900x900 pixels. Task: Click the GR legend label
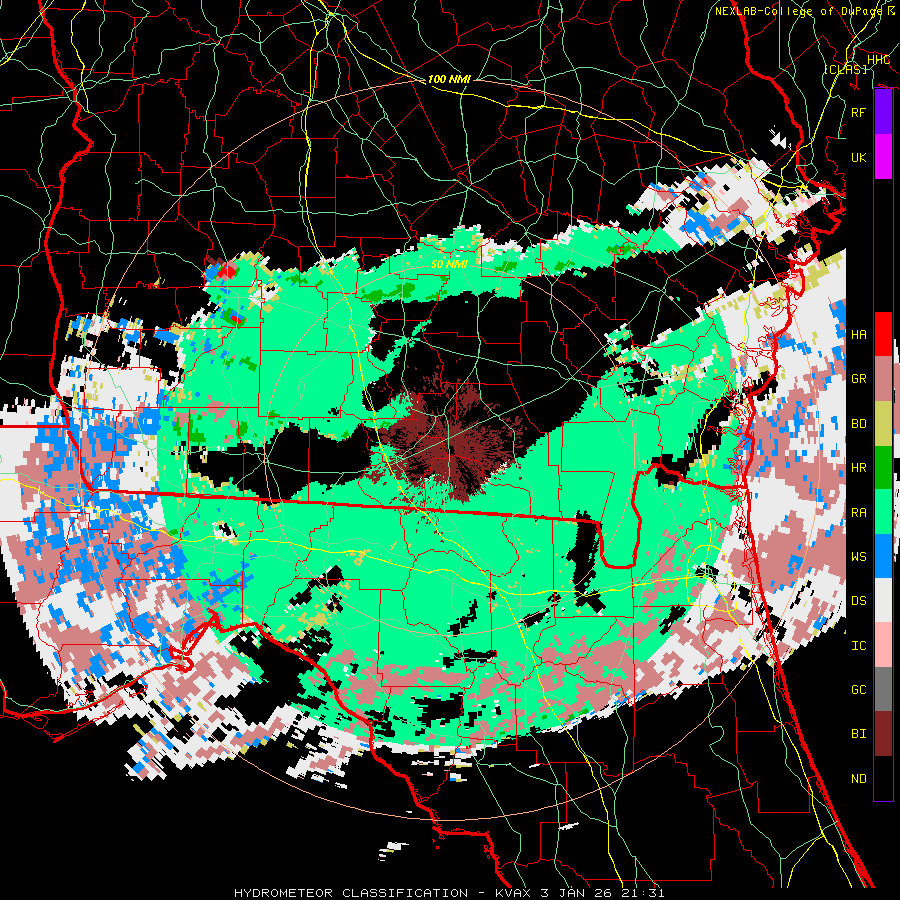(x=859, y=379)
